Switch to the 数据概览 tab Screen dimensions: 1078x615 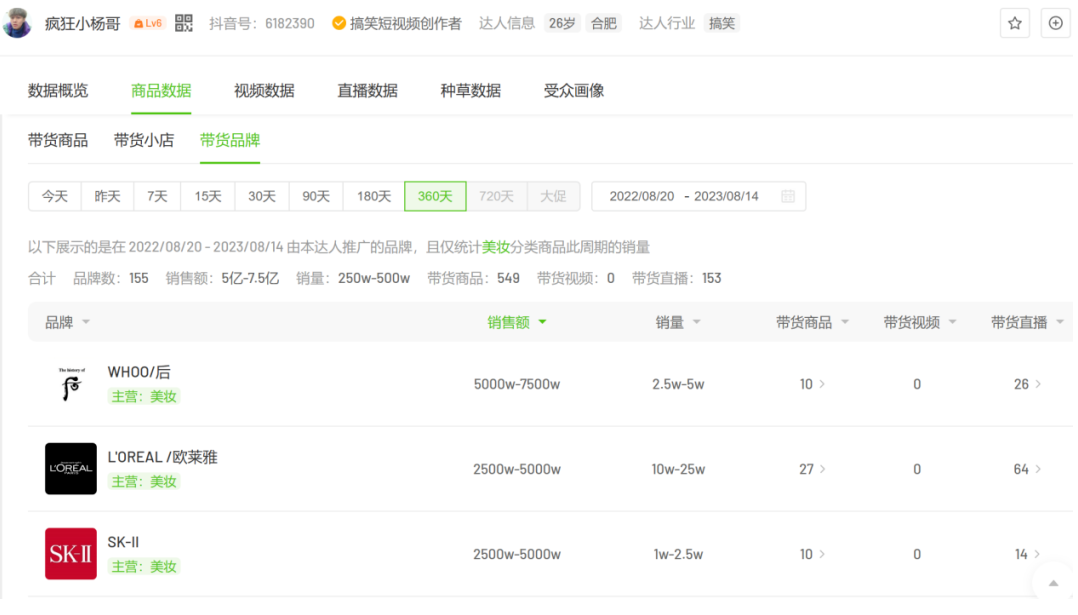[58, 91]
